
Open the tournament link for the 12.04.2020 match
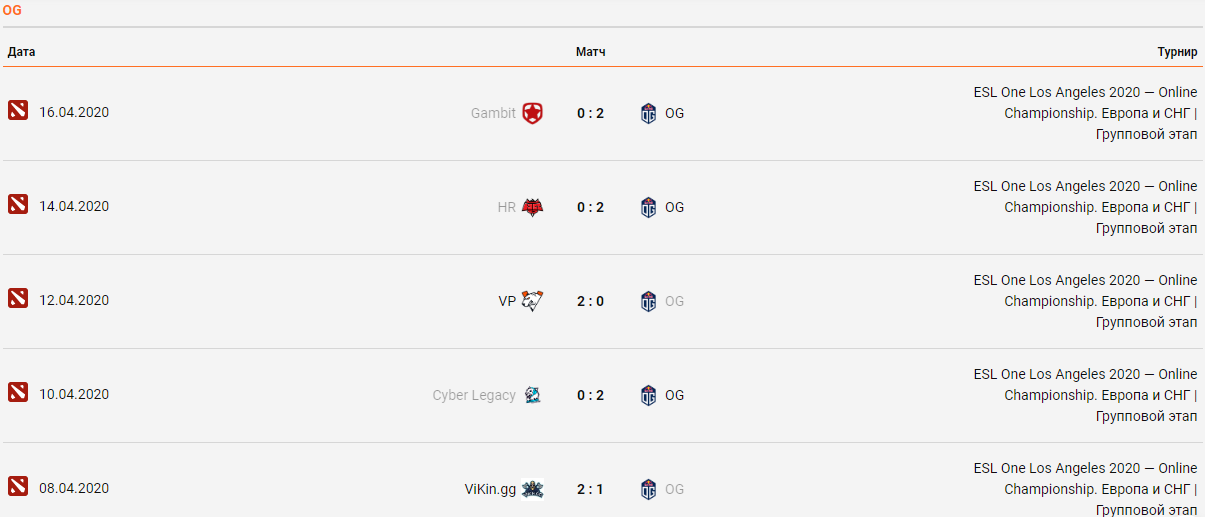(1085, 301)
